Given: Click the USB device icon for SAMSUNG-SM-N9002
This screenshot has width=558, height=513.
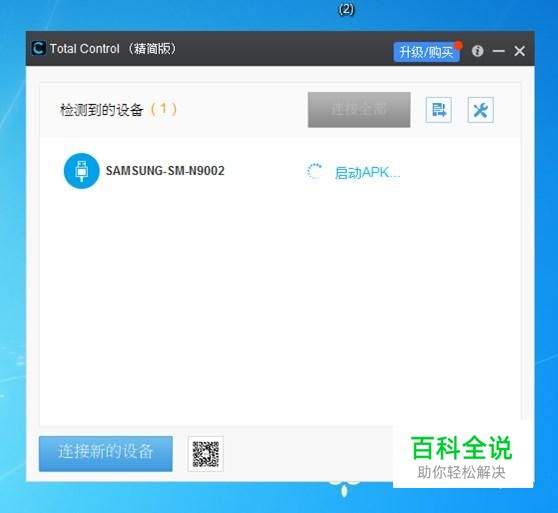Looking at the screenshot, I should (81, 171).
